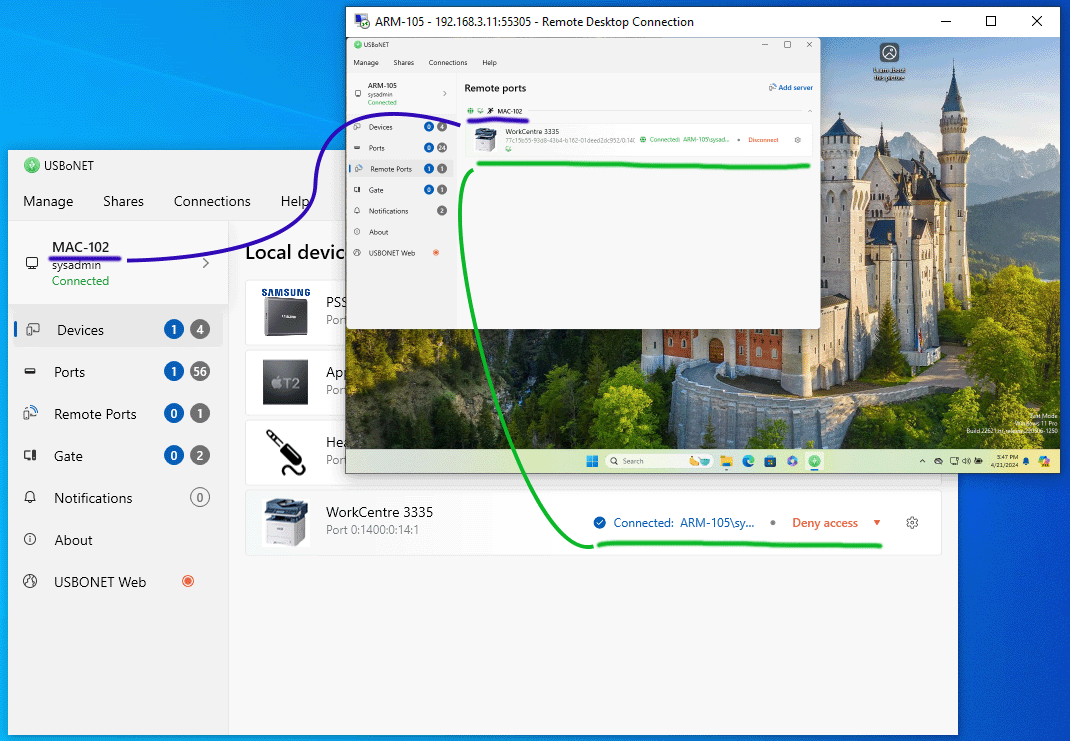The height and width of the screenshot is (741, 1070).
Task: Open Microsoft Store from remote taskbar
Action: coord(770,461)
